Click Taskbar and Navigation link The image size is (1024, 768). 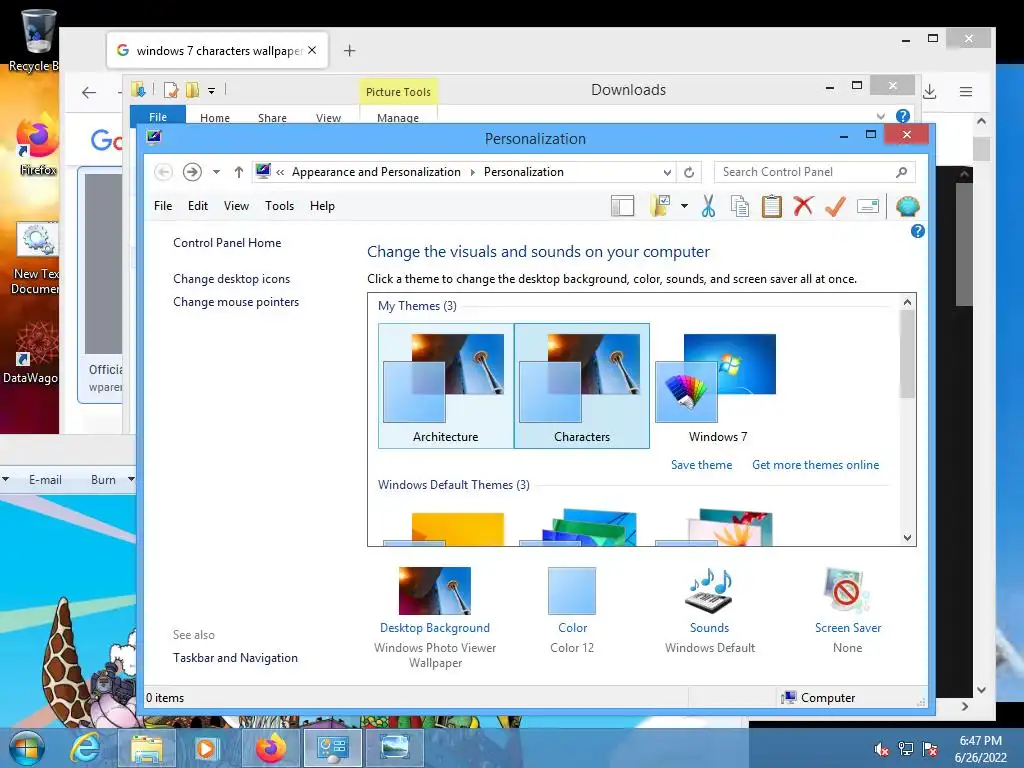pos(235,658)
